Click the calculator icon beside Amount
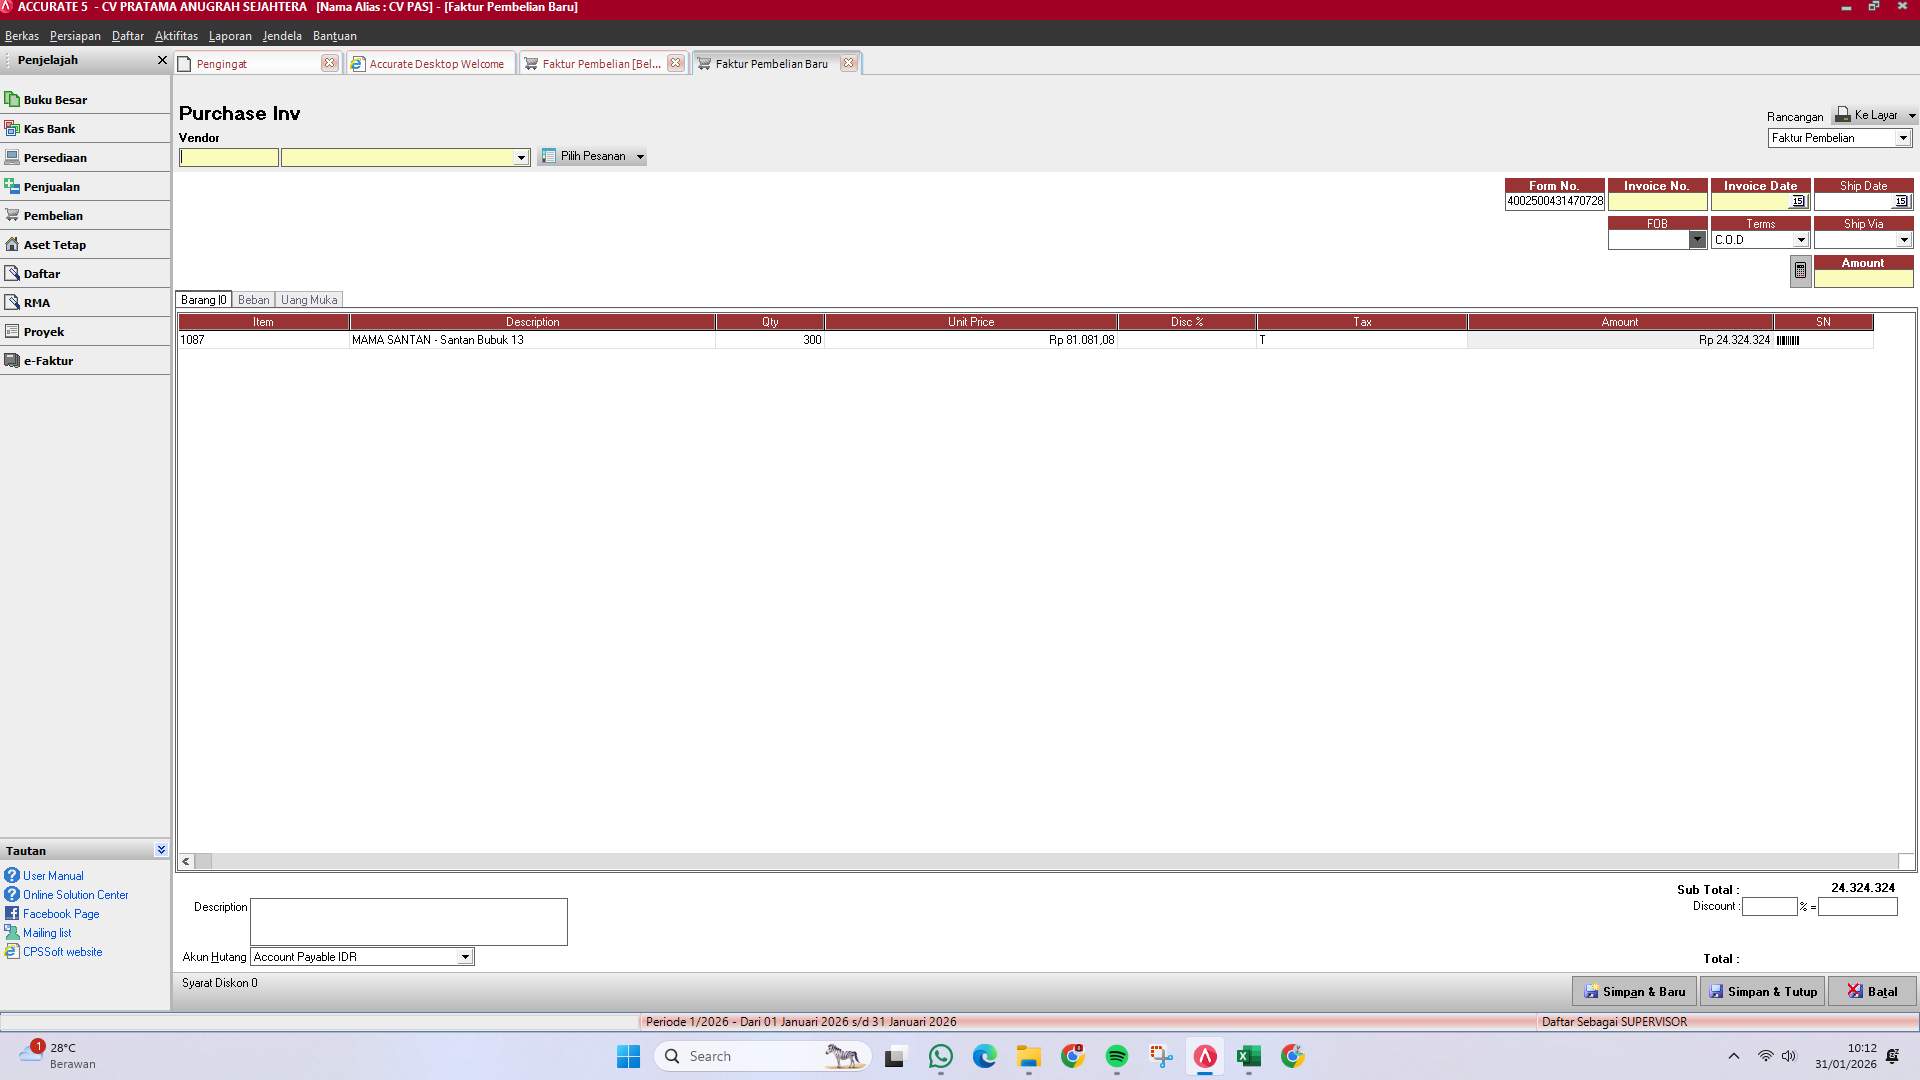The height and width of the screenshot is (1080, 1920). point(1799,270)
